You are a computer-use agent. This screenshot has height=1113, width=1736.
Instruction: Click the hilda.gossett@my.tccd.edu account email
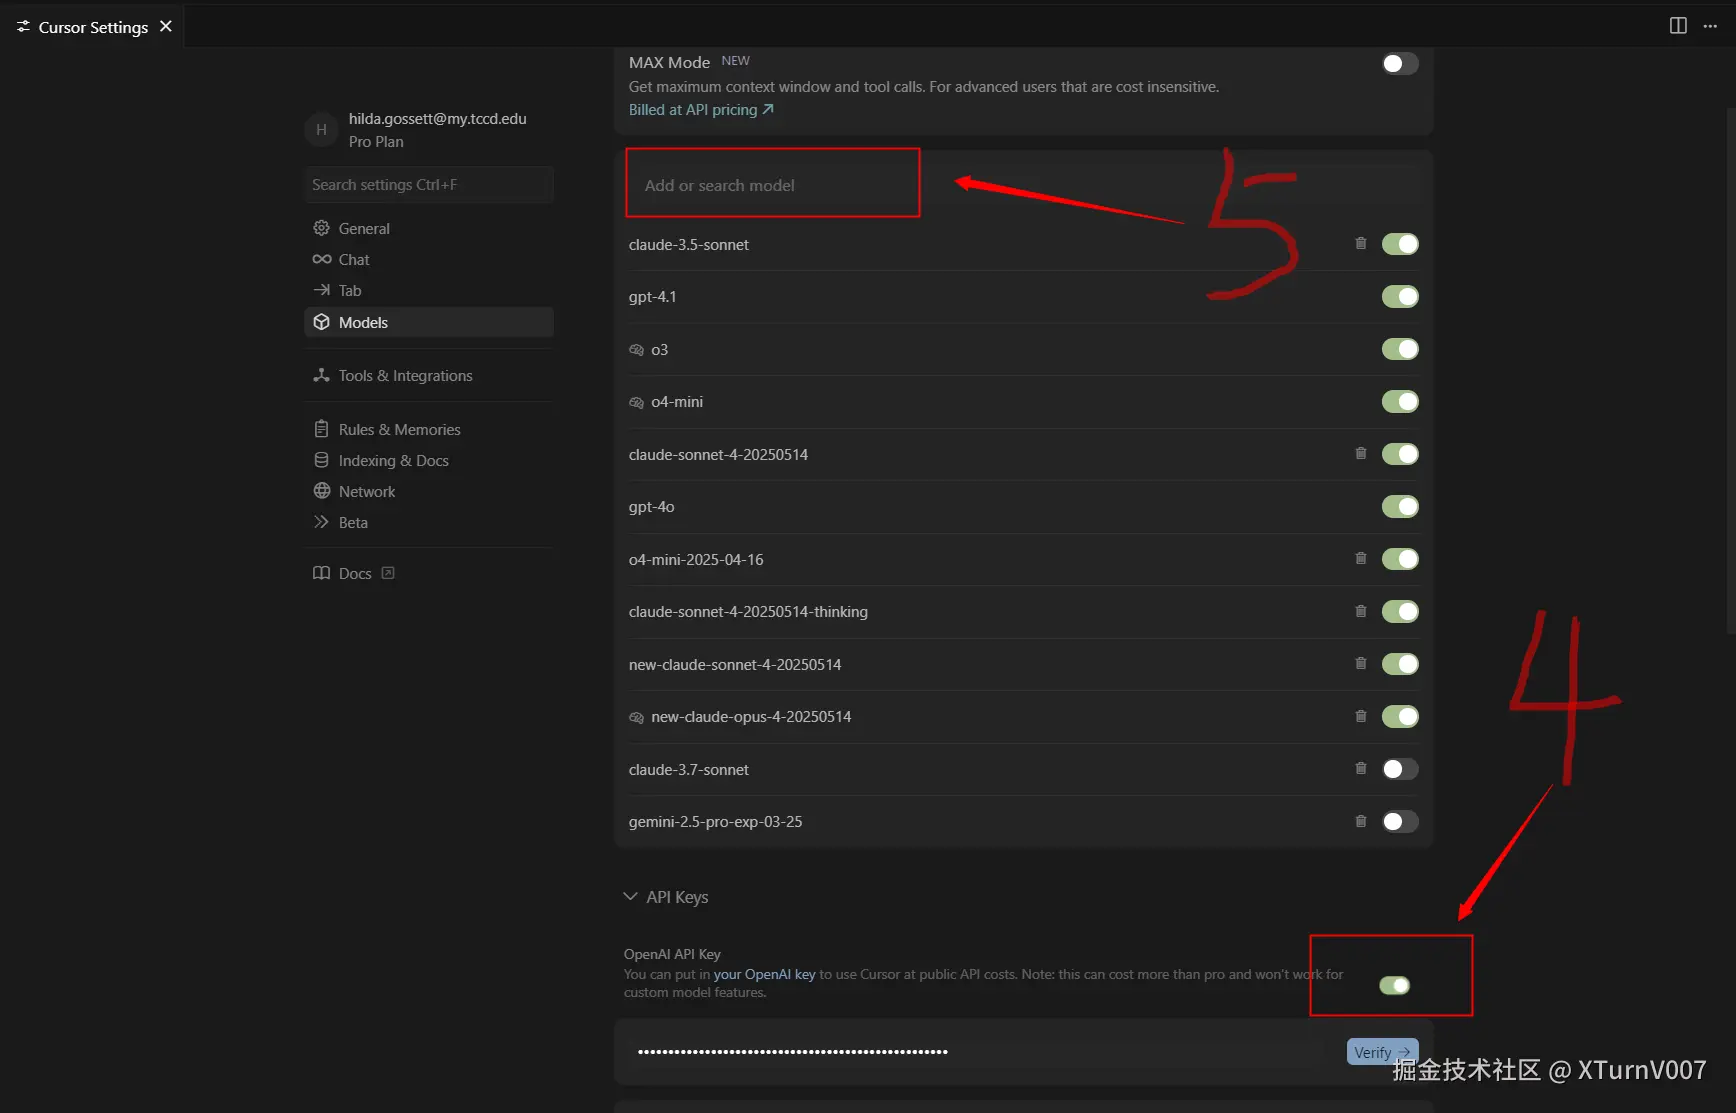(x=437, y=118)
